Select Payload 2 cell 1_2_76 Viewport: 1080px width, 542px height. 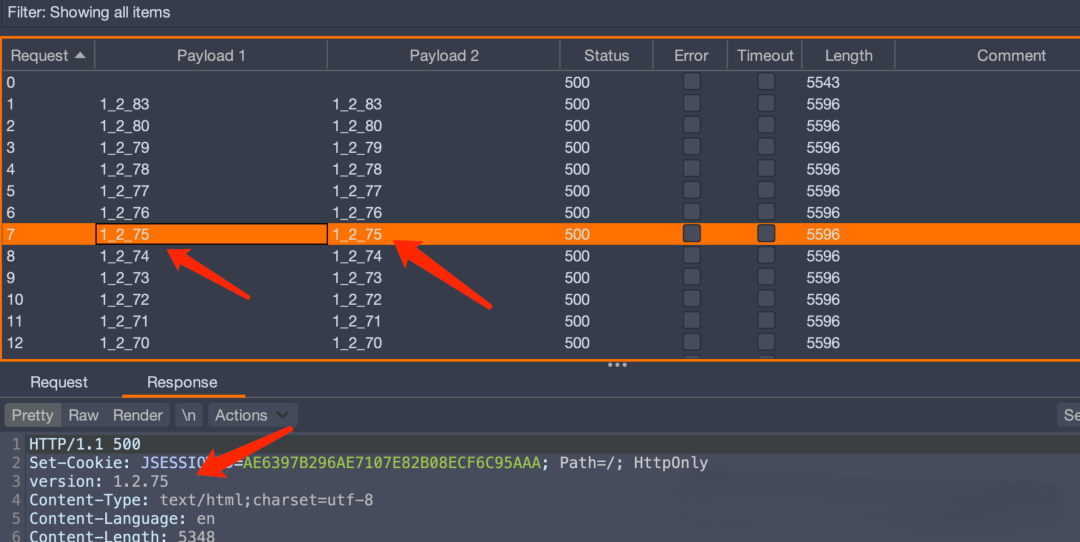click(x=357, y=213)
